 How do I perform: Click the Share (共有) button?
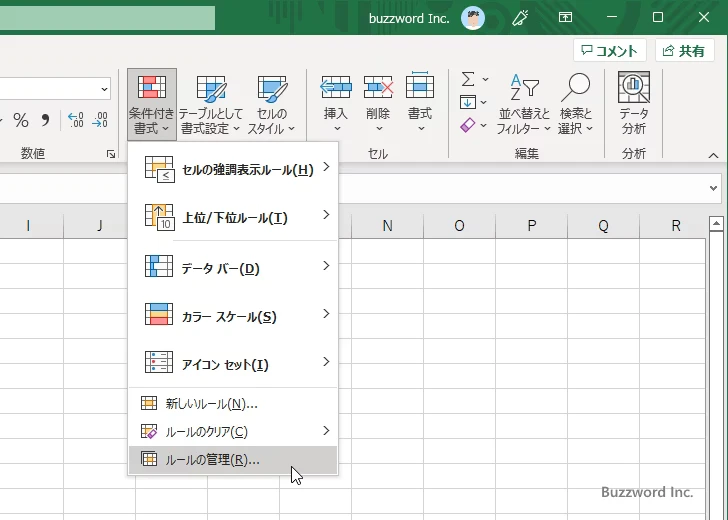tap(684, 50)
